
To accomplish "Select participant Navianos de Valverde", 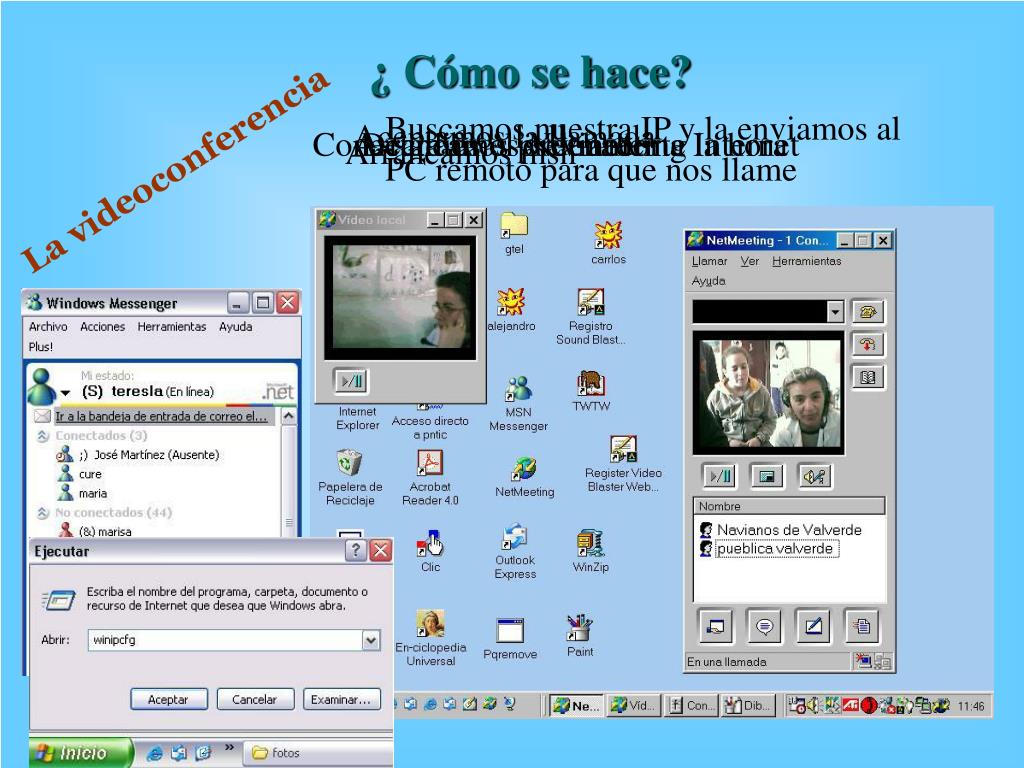I will pos(781,530).
